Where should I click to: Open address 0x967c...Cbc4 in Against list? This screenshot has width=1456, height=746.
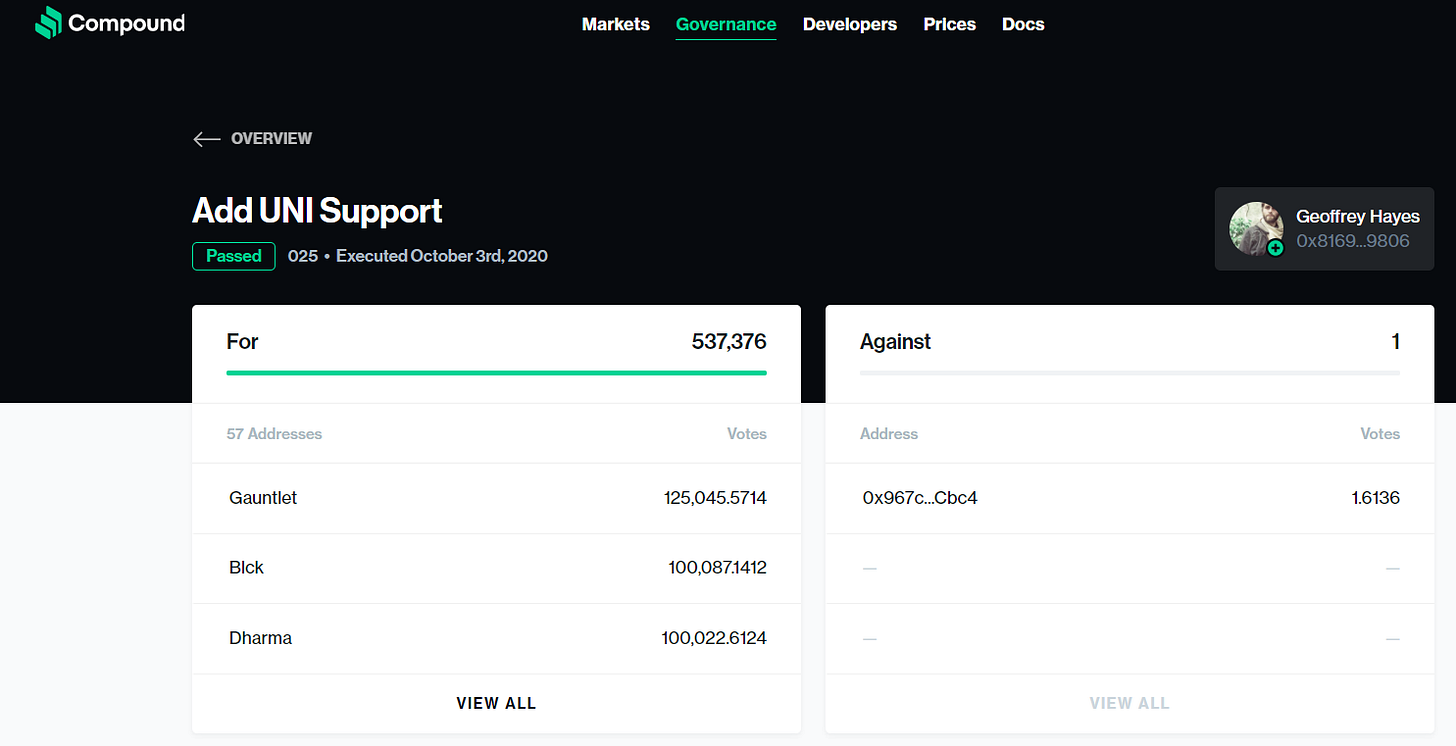point(920,498)
